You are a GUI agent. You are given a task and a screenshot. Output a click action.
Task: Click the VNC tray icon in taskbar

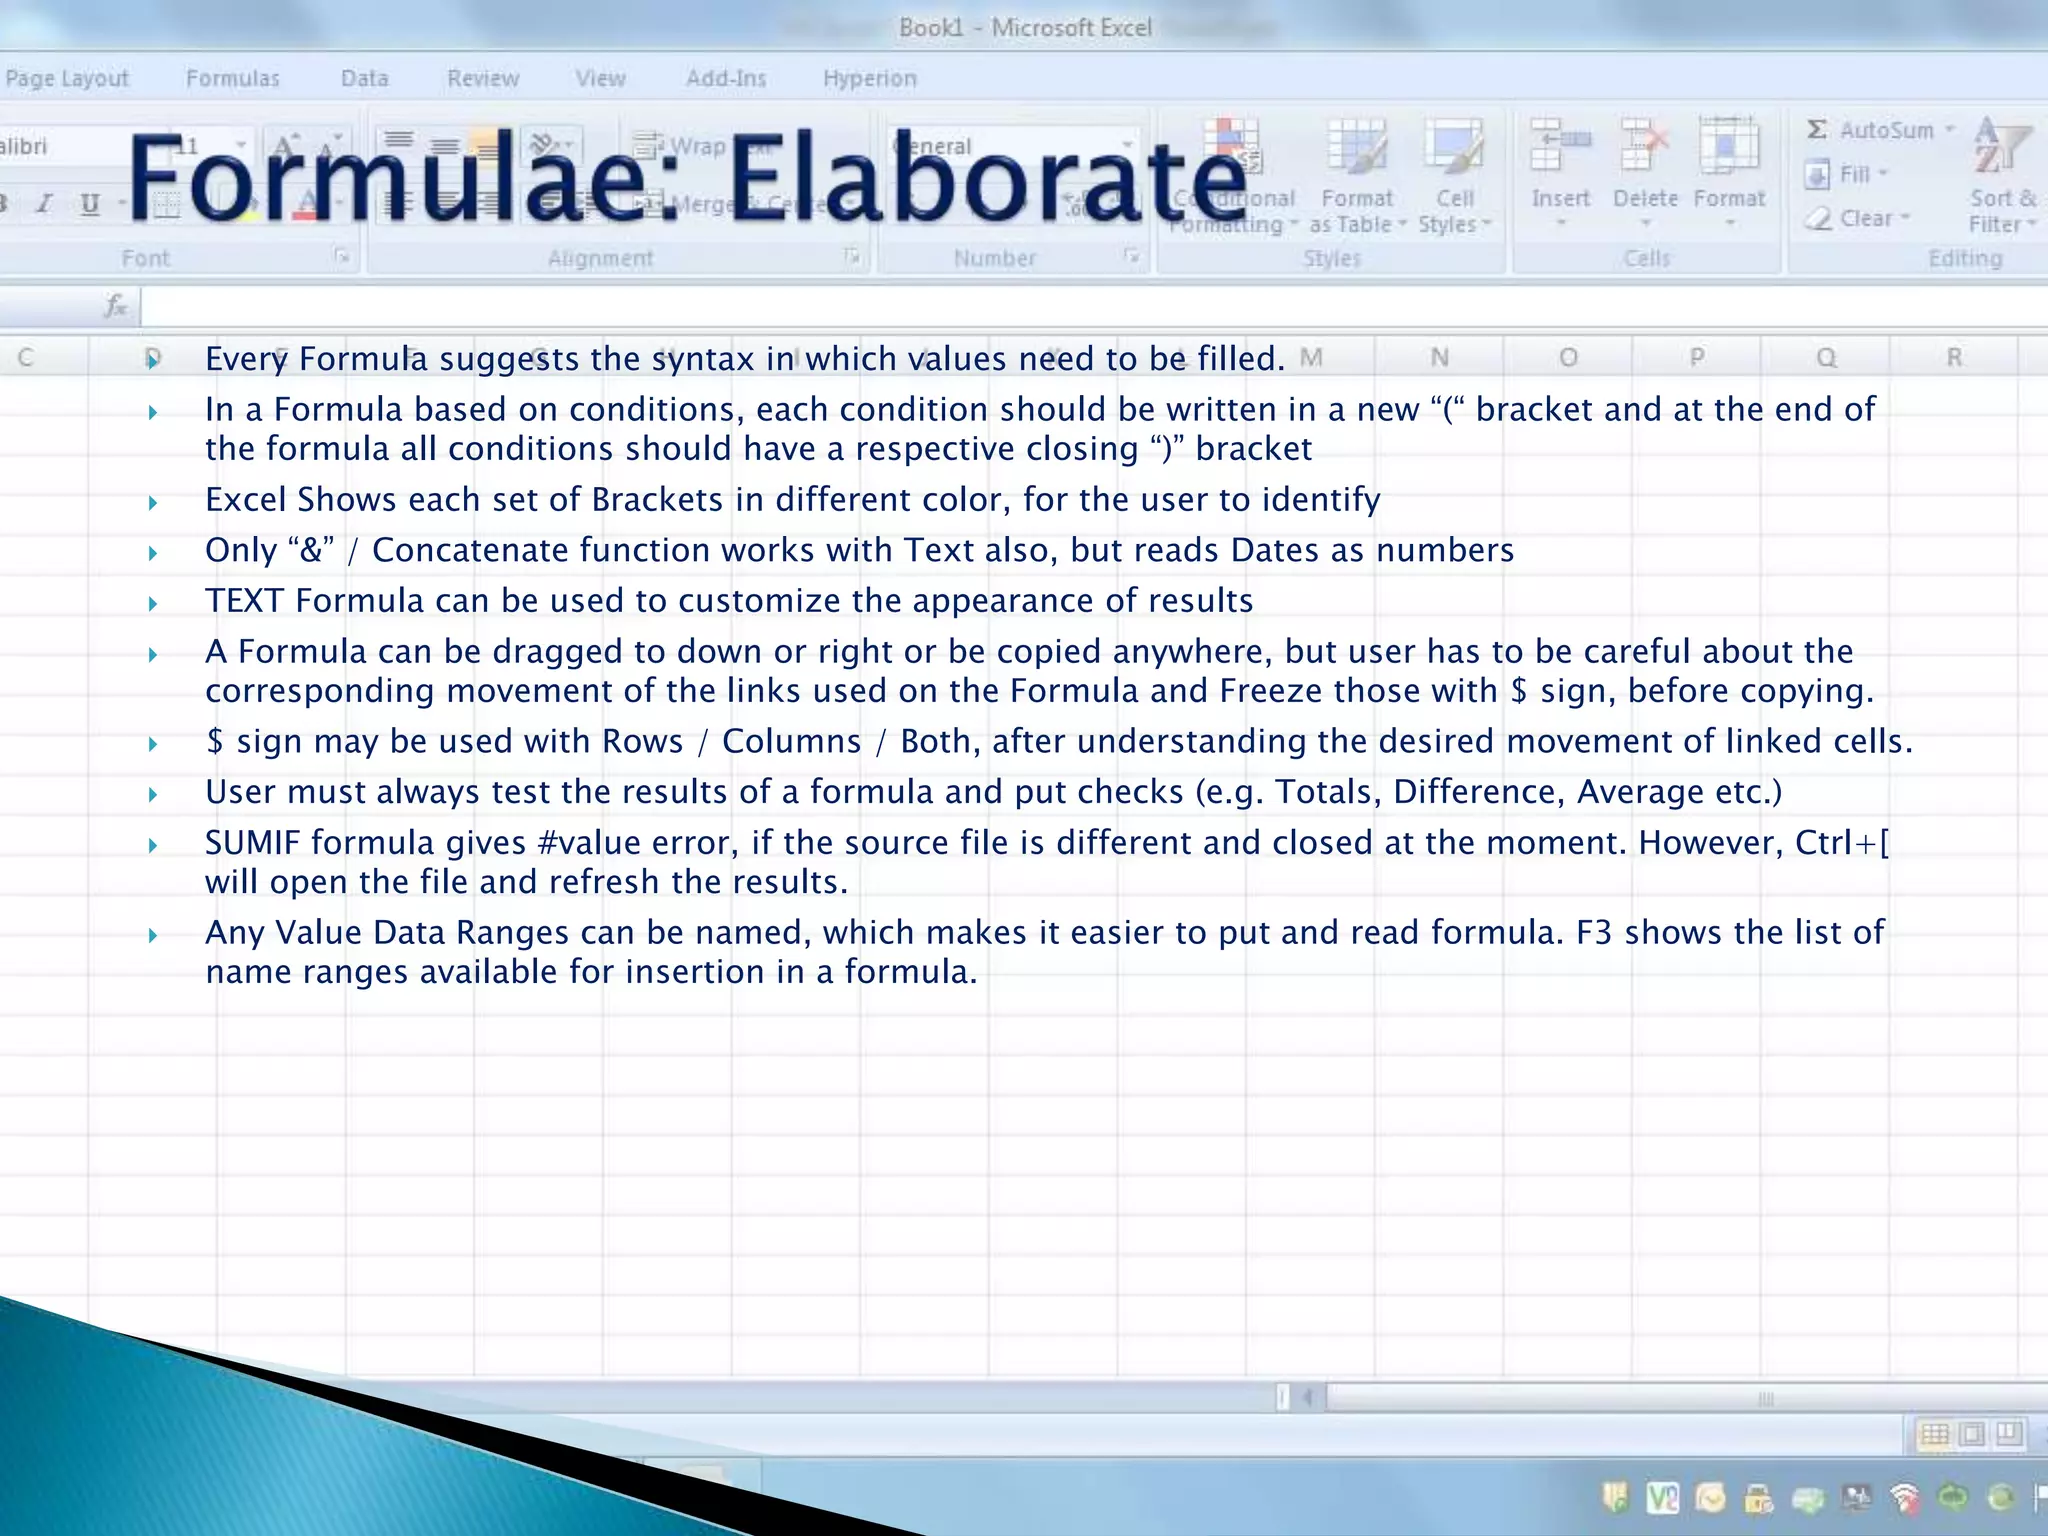coord(1662,1498)
